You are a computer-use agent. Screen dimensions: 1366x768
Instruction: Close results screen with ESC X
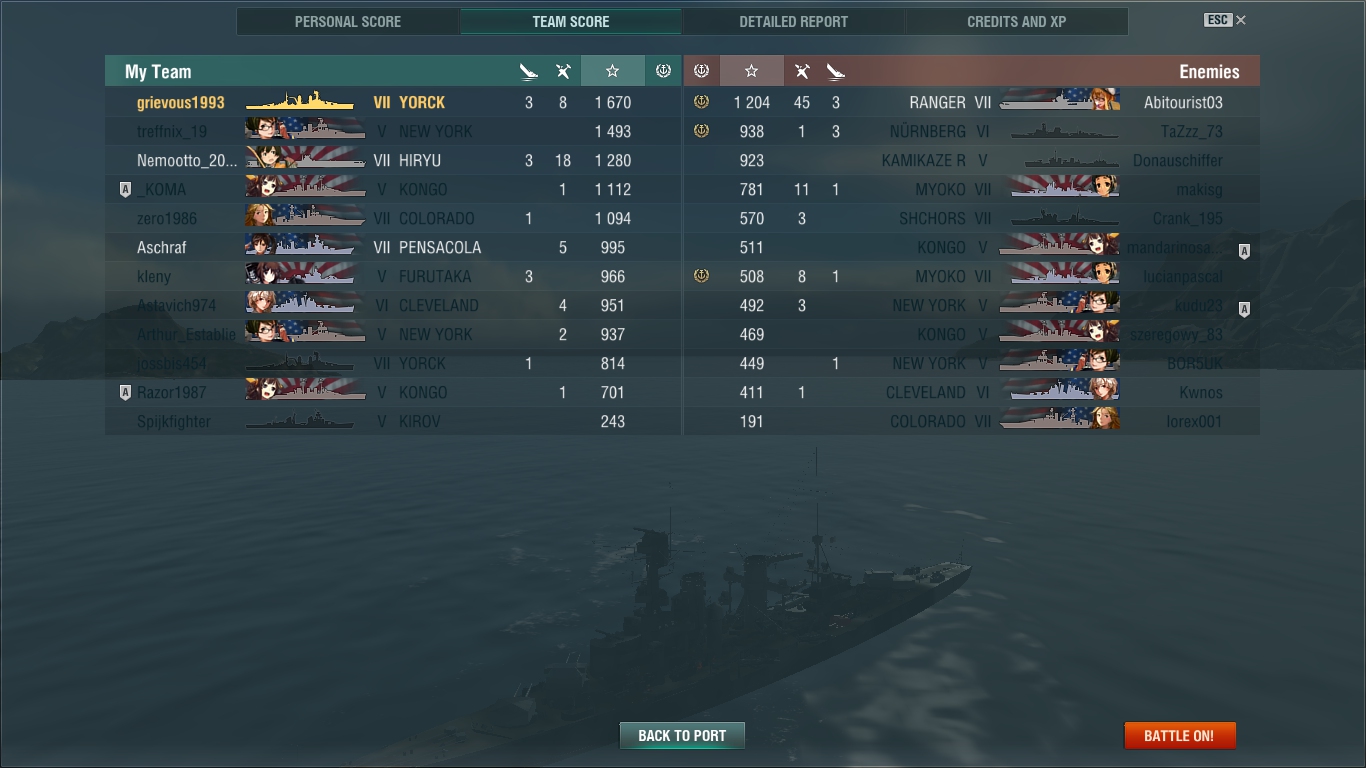coord(1225,20)
